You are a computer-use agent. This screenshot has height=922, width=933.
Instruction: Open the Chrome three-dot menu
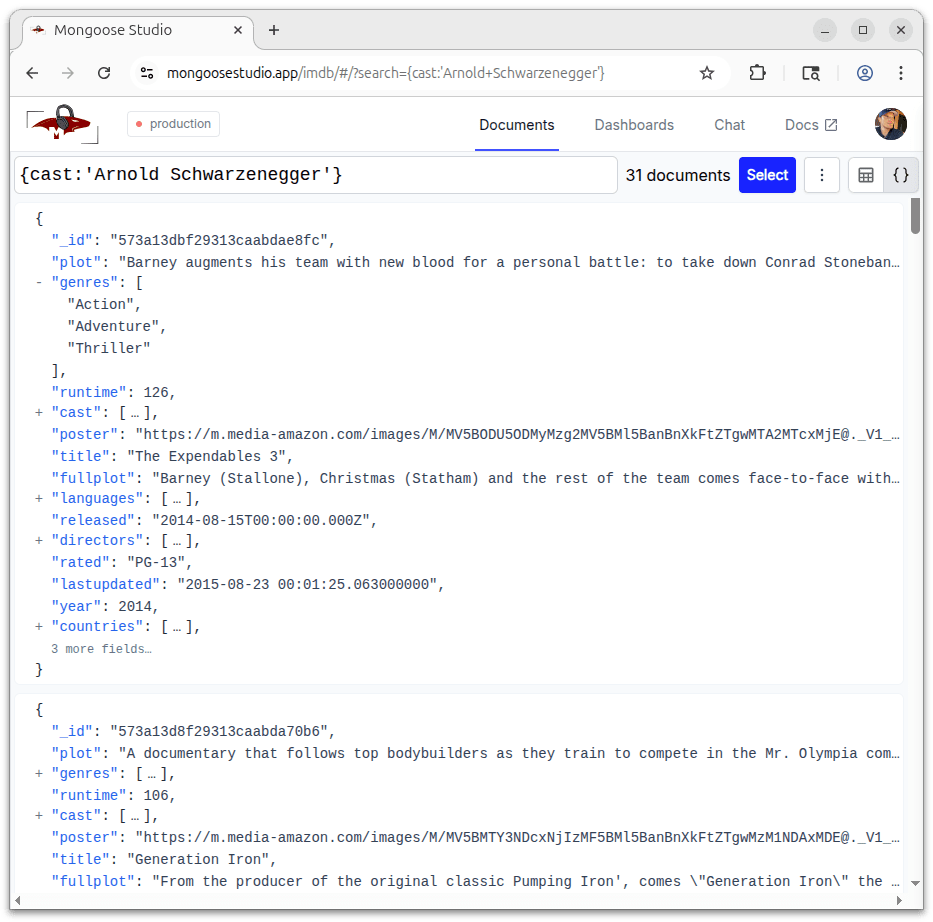click(901, 73)
